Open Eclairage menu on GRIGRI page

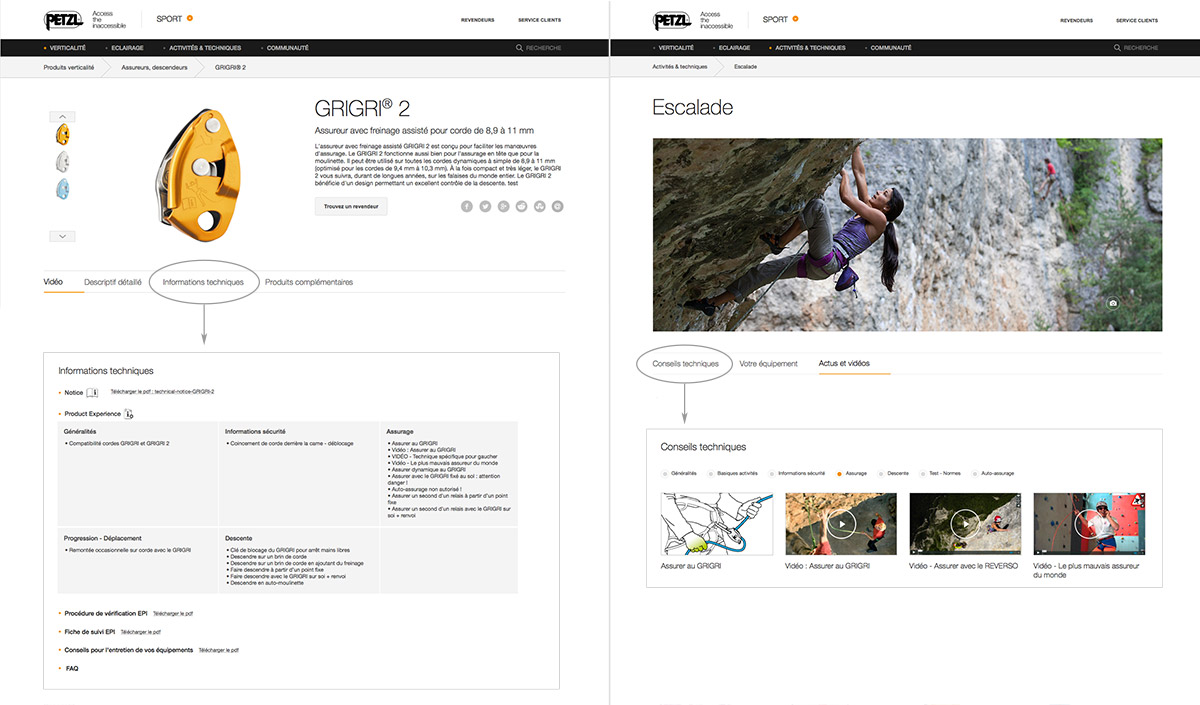(x=125, y=48)
